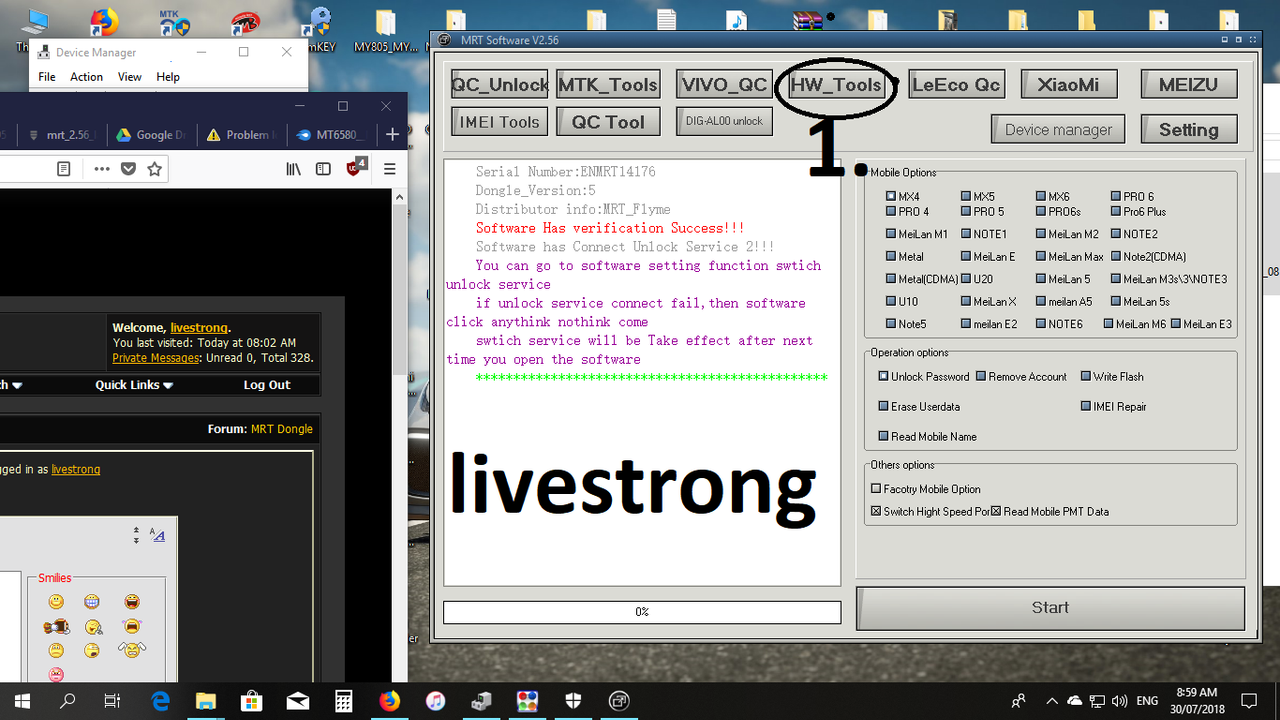1280x720 pixels.
Task: Bookmark this page star icon
Action: click(x=154, y=169)
